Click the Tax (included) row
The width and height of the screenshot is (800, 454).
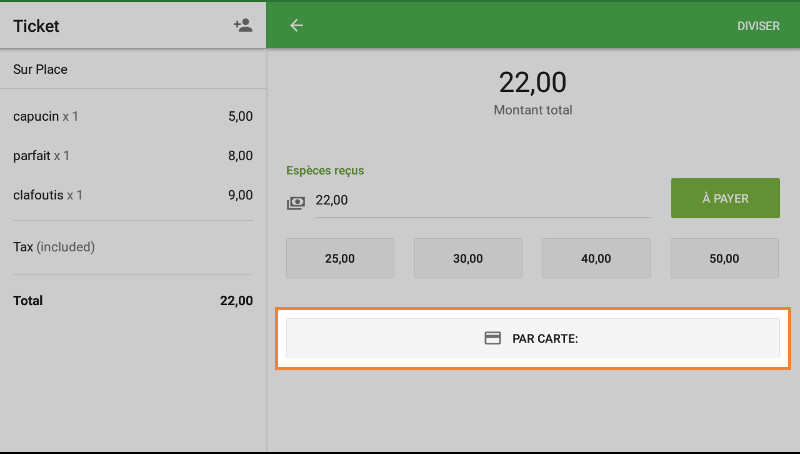[x=132, y=247]
